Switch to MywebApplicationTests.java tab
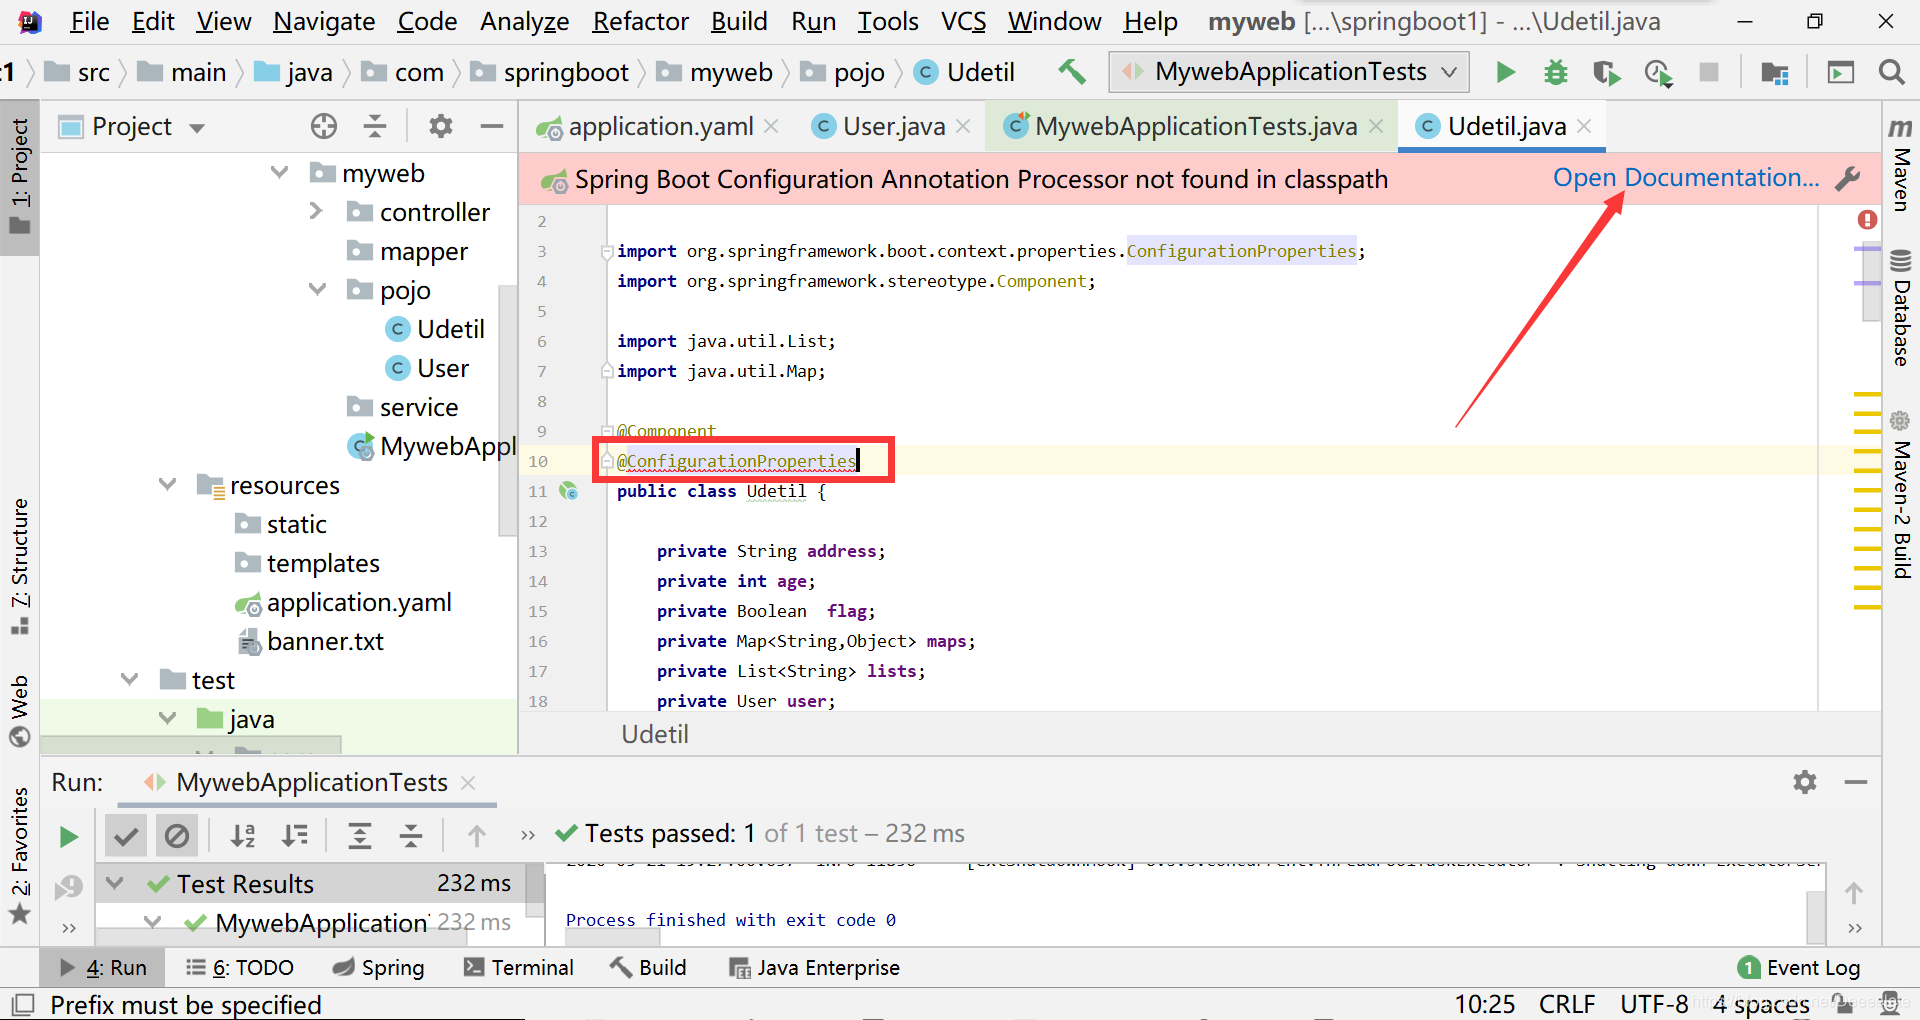1920x1020 pixels. (1195, 127)
